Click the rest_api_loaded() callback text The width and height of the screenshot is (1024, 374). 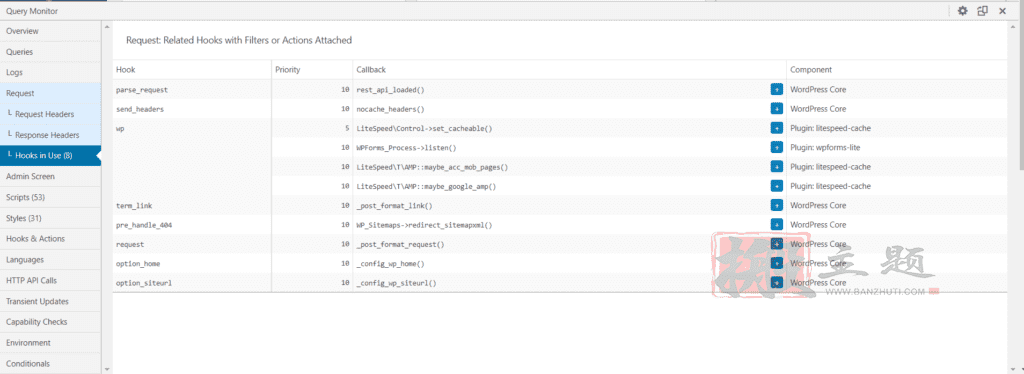390,89
